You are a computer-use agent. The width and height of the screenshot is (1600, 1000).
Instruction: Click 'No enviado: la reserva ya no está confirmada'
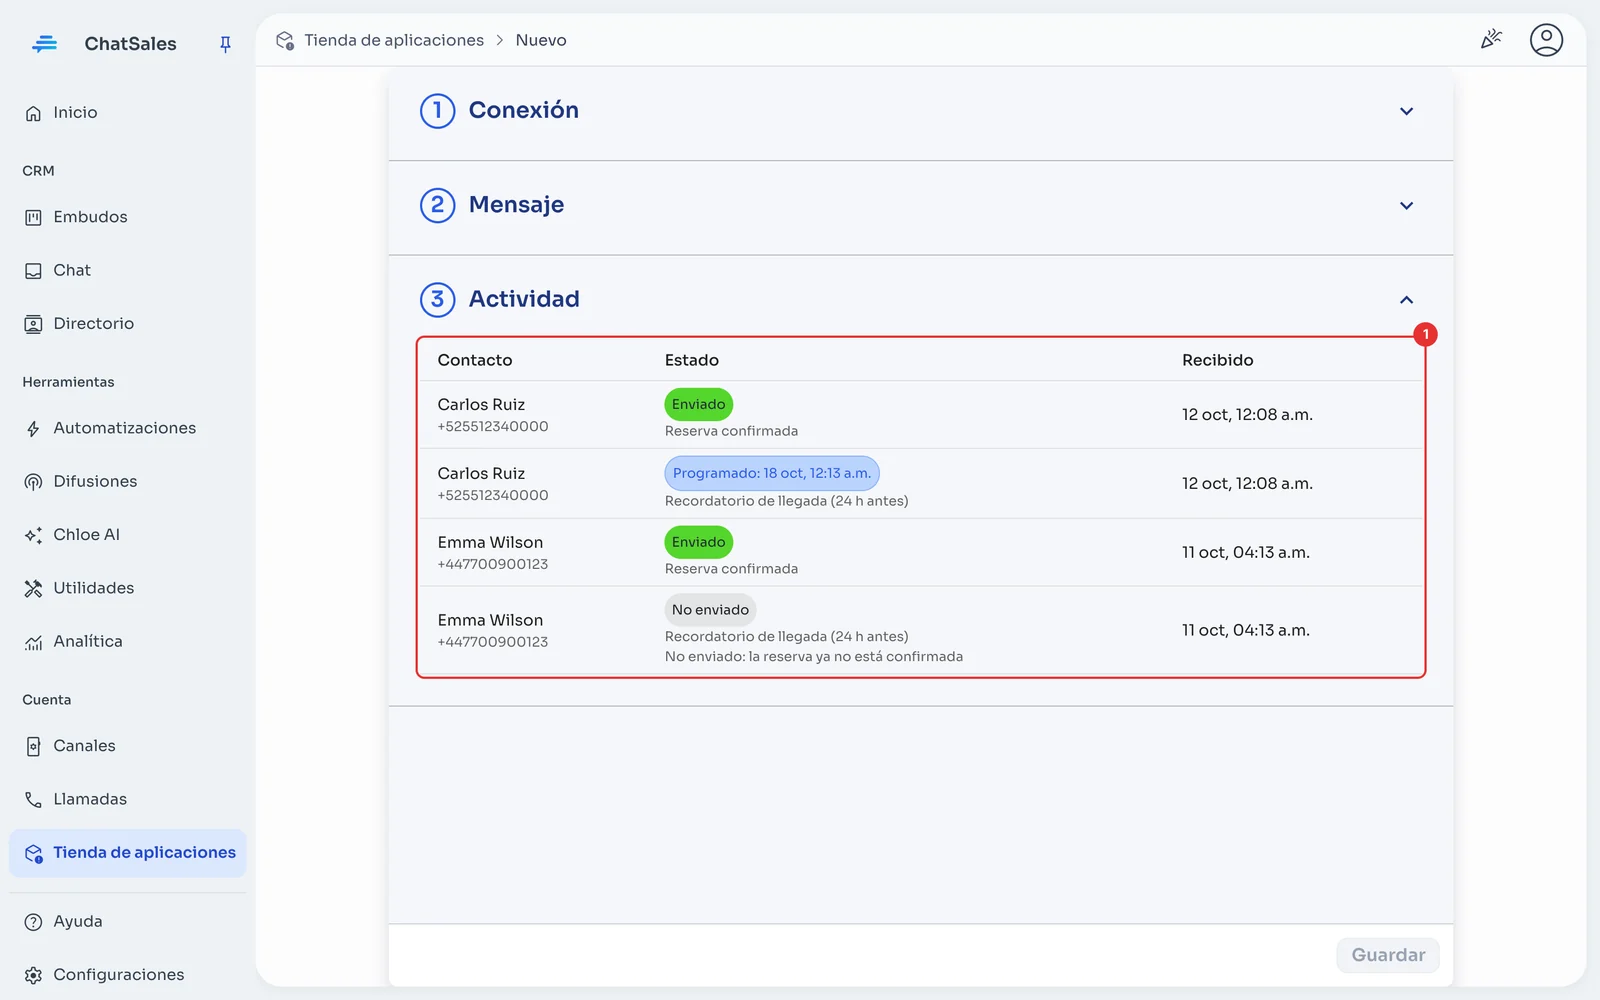point(814,657)
